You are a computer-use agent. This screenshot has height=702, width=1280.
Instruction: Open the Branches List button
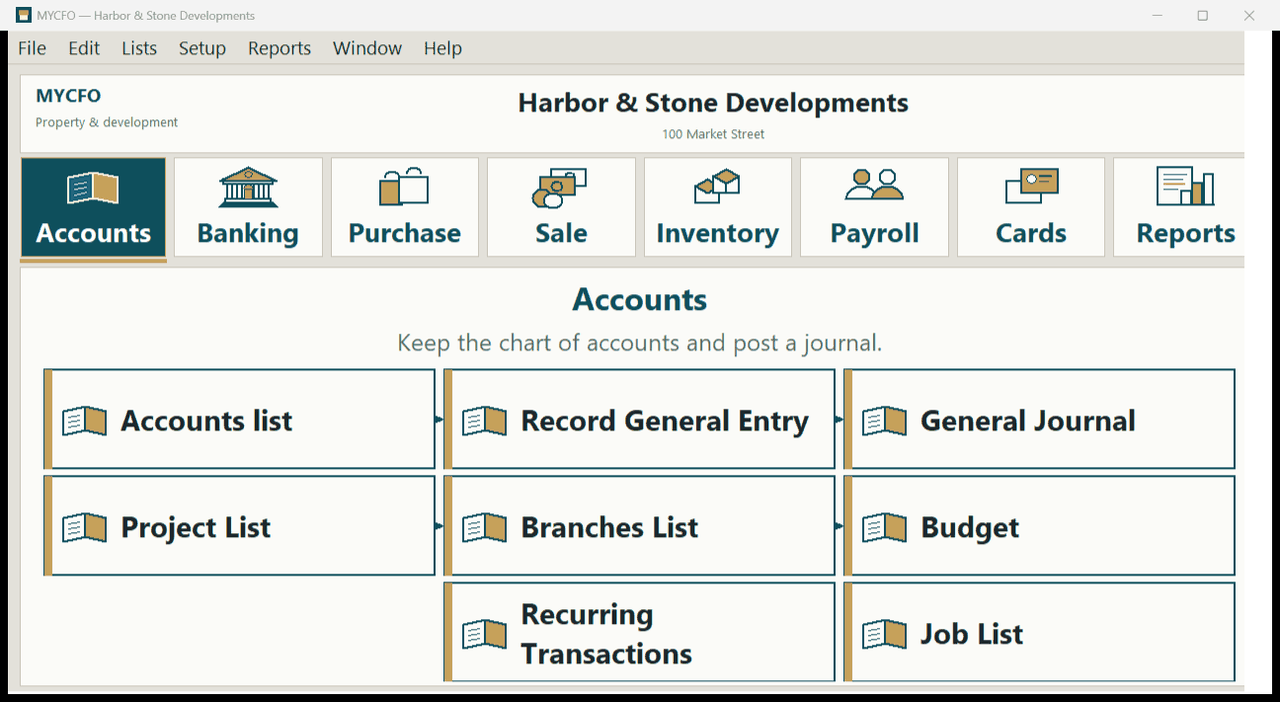coord(640,526)
